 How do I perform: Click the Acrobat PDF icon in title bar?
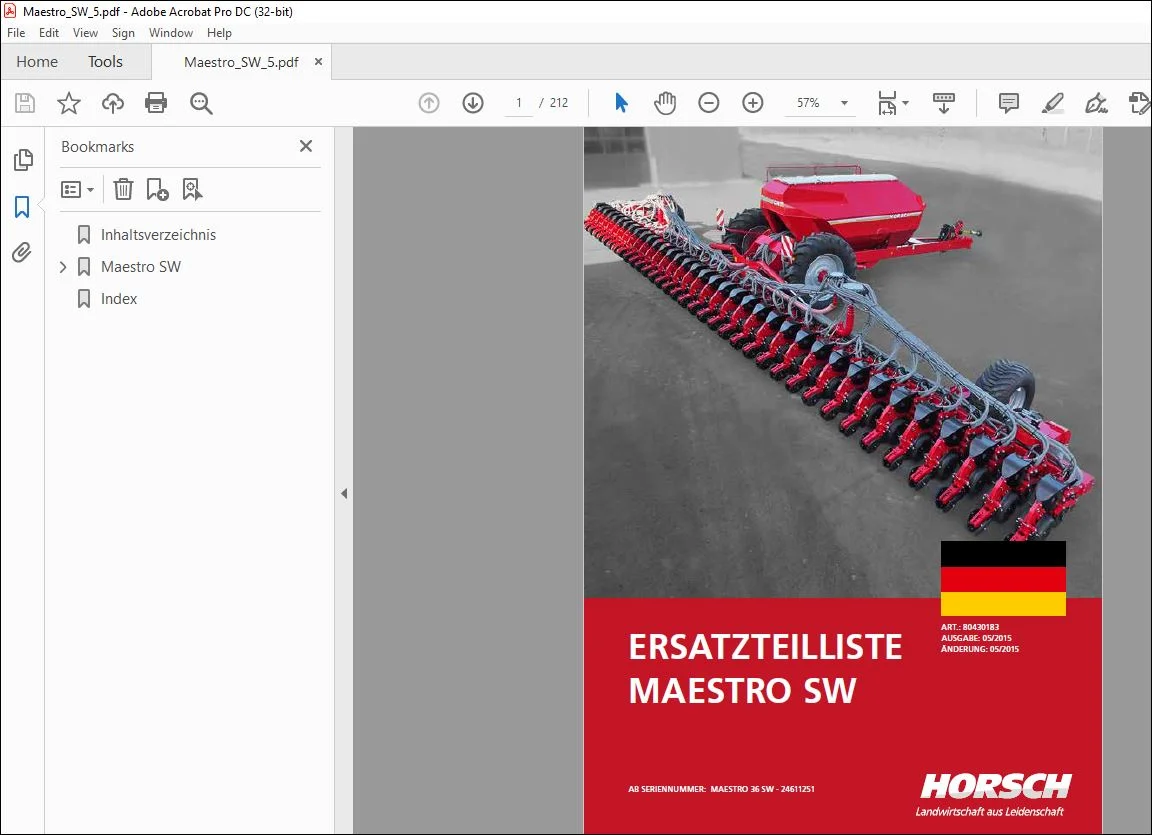pos(10,11)
